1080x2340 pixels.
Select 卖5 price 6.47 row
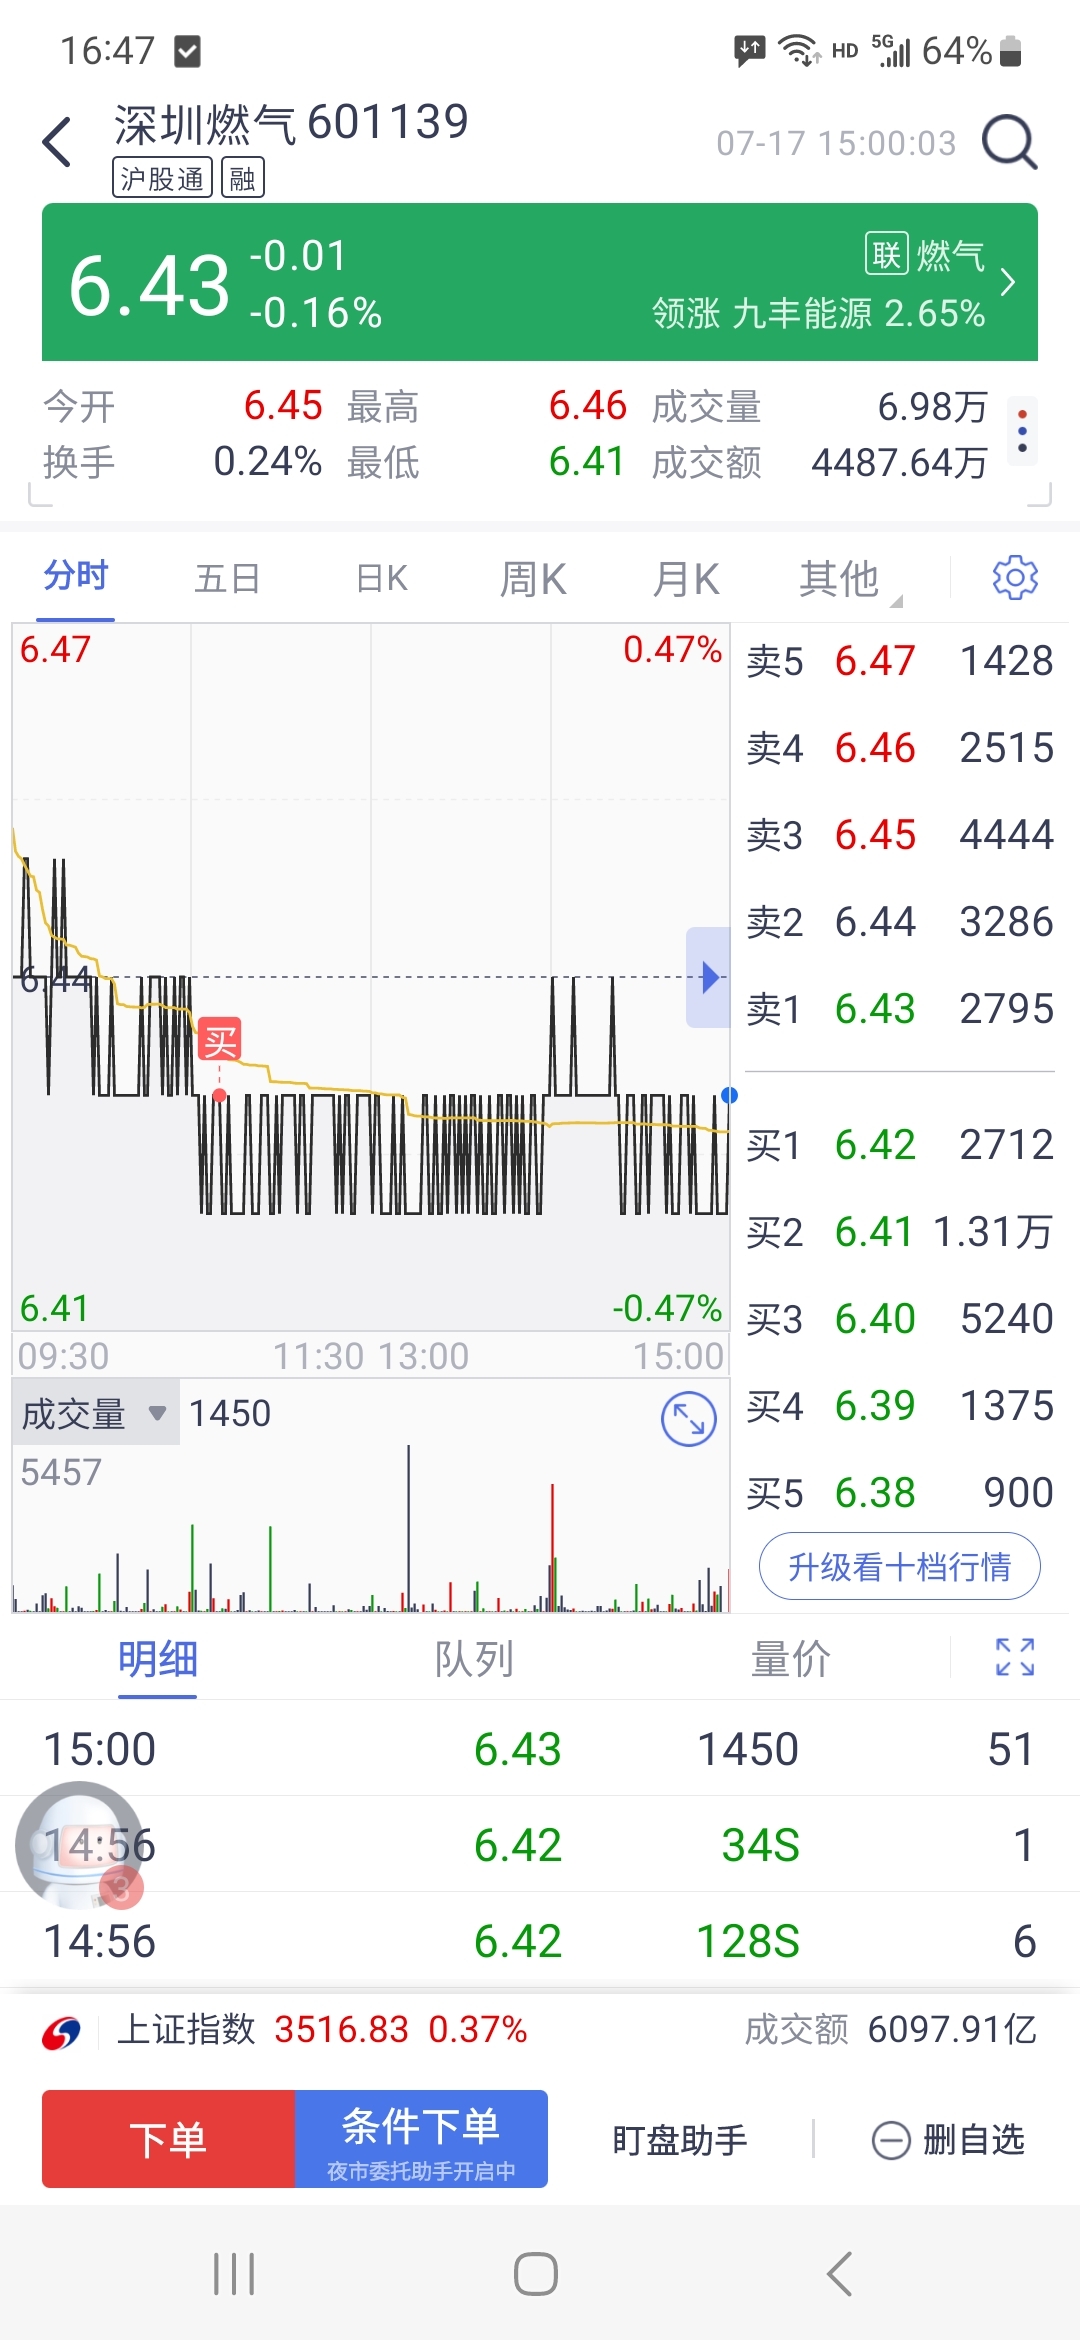pyautogui.click(x=900, y=661)
